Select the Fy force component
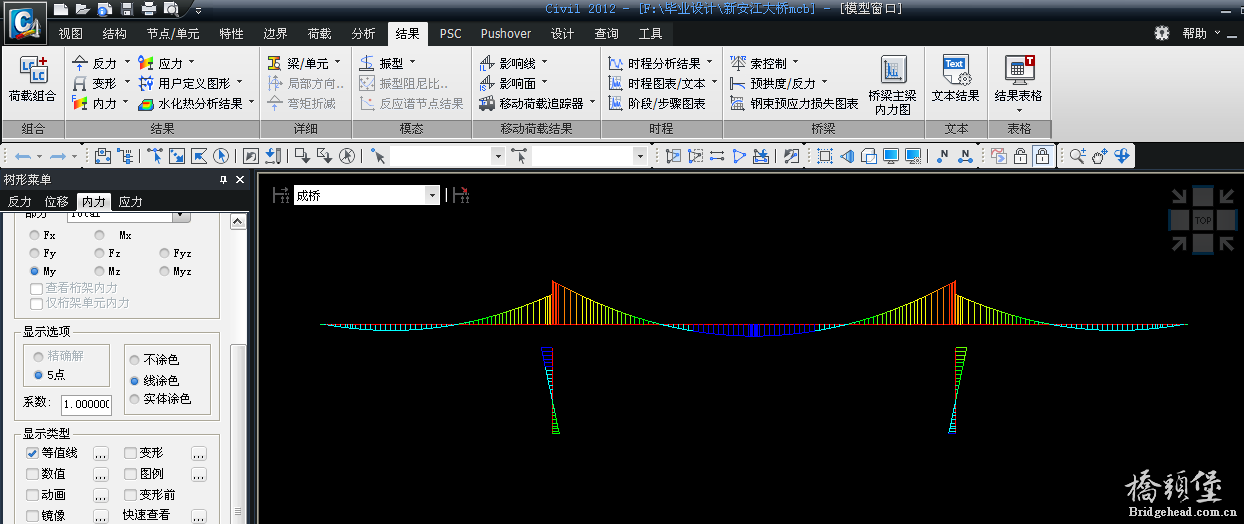Screen dimensions: 1244x524 36,253
